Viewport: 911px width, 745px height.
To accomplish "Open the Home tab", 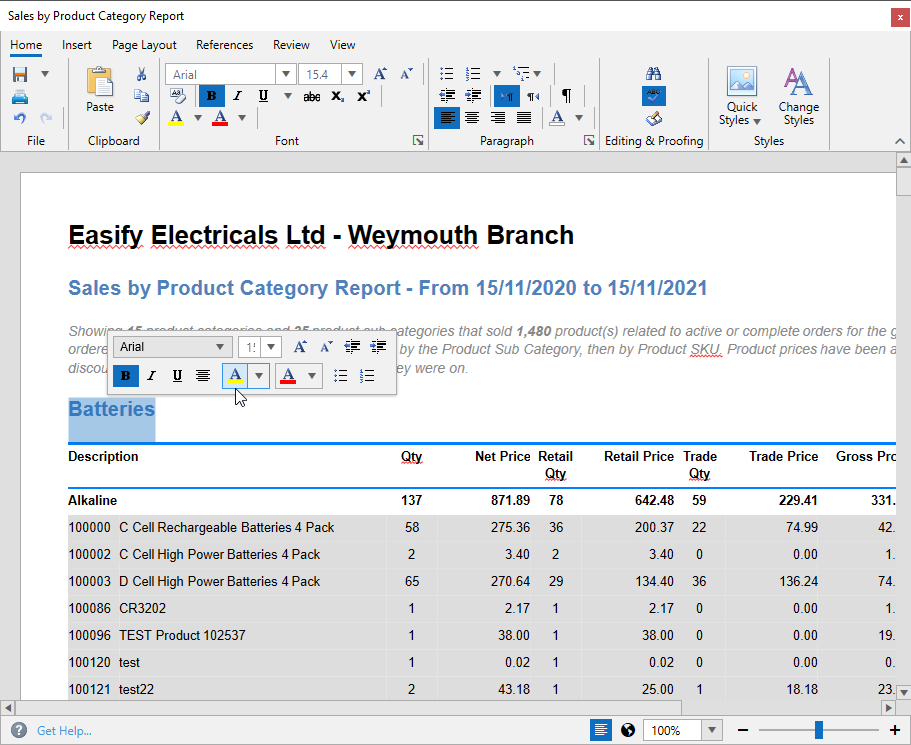I will pos(26,45).
